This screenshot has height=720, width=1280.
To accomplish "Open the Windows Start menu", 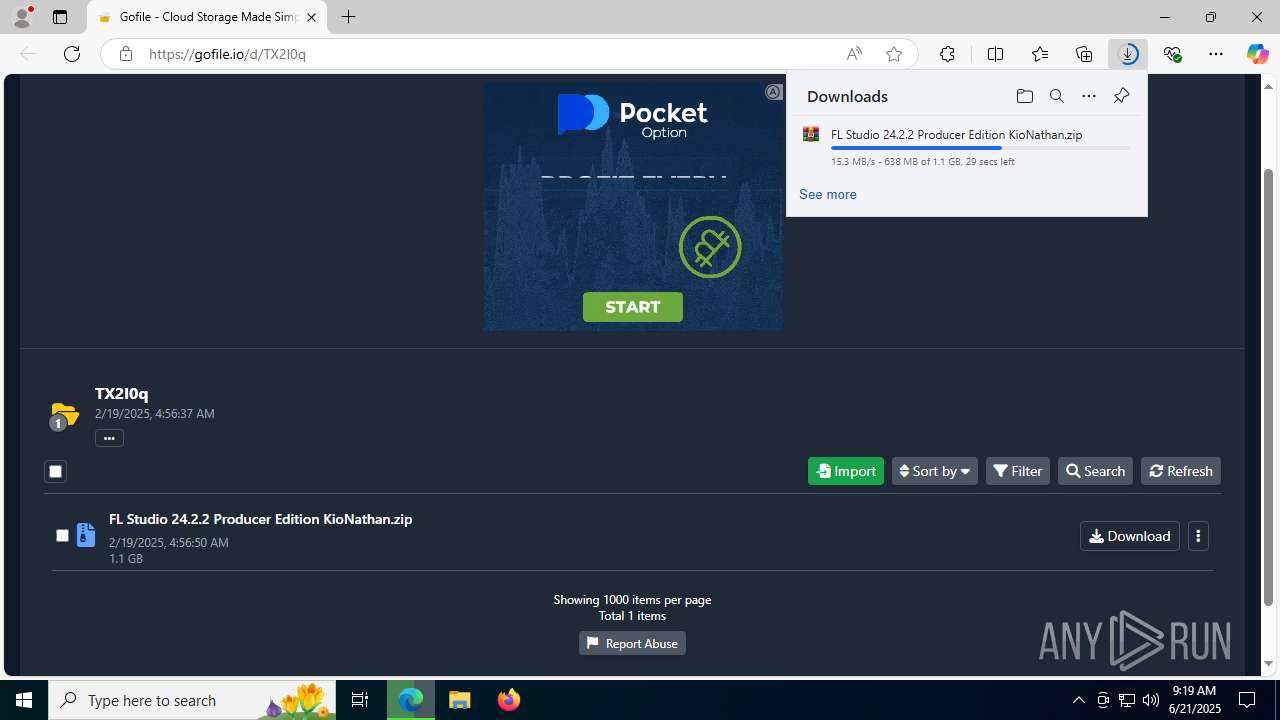I will click(24, 700).
